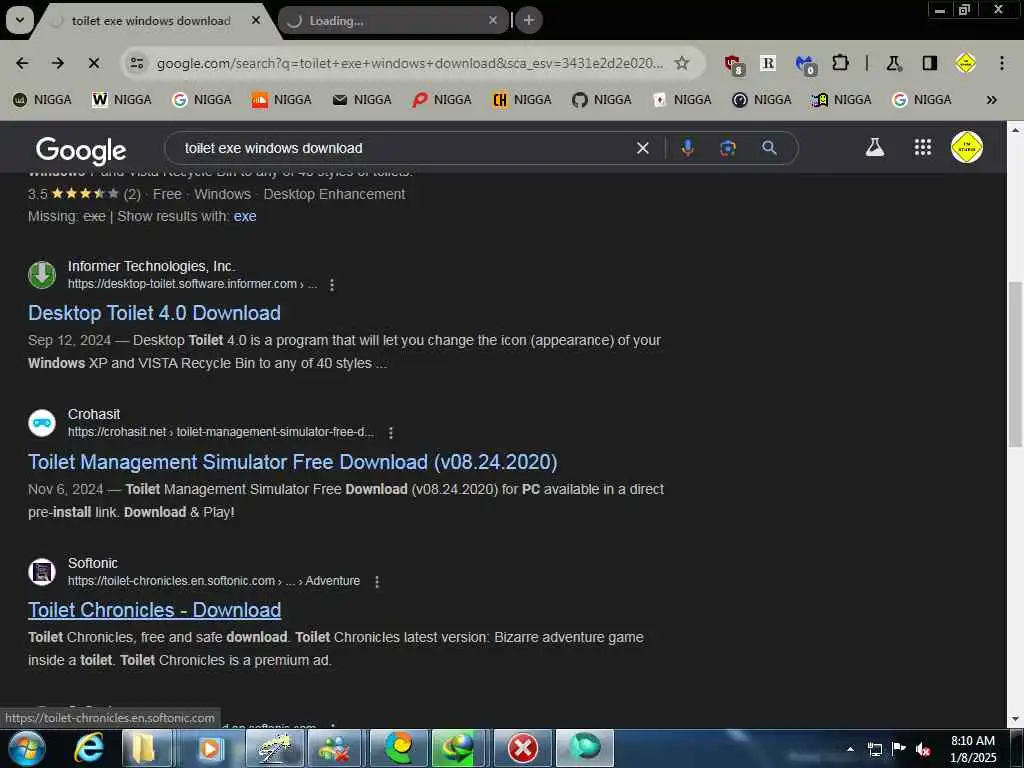Click the Google search query field
The width and height of the screenshot is (1024, 768).
[404, 148]
